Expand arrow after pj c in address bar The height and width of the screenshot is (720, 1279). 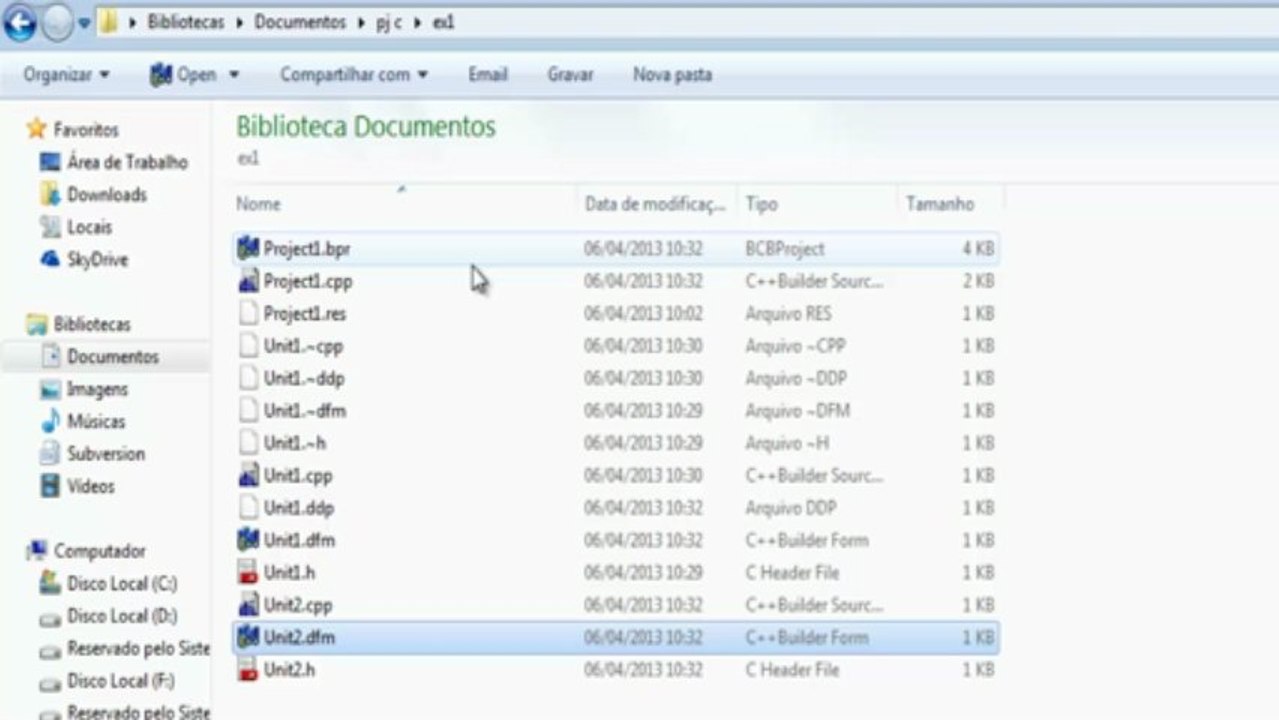tap(418, 22)
